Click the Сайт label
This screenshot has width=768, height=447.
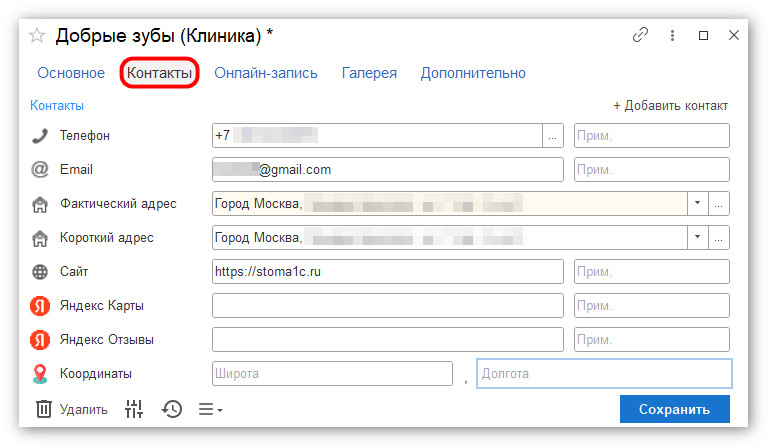(x=74, y=272)
